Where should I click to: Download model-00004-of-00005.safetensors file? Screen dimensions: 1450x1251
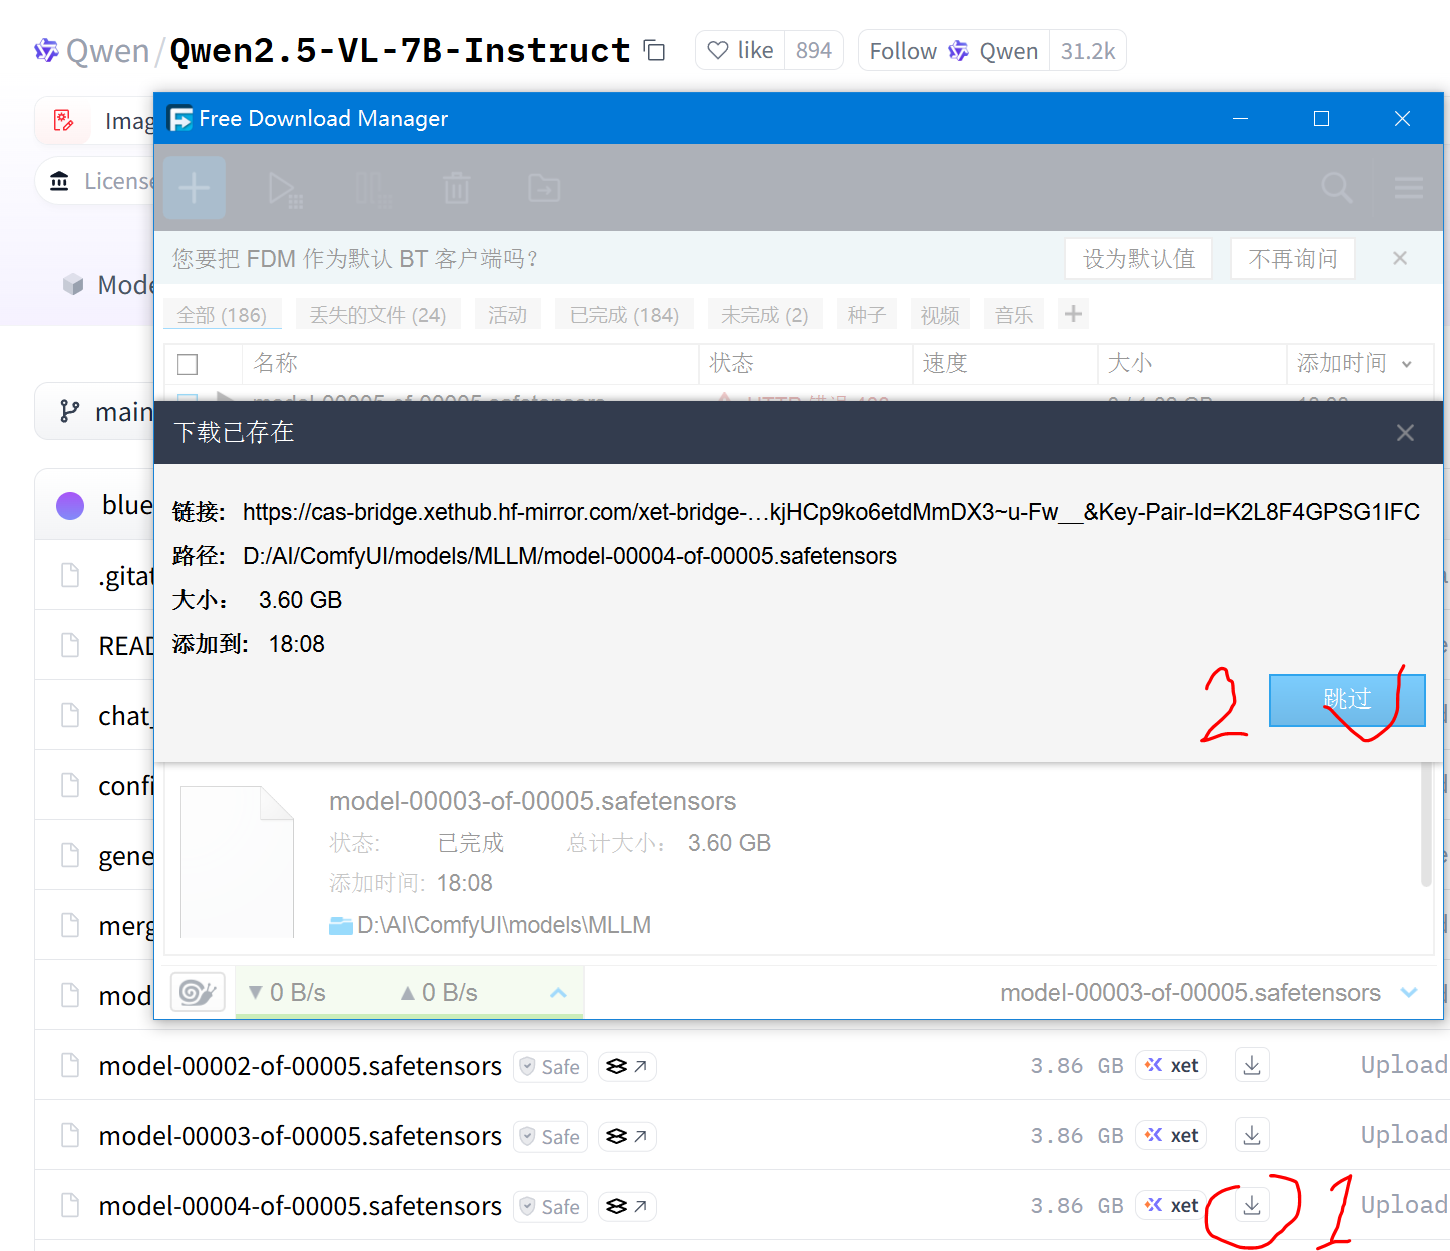1252,1205
